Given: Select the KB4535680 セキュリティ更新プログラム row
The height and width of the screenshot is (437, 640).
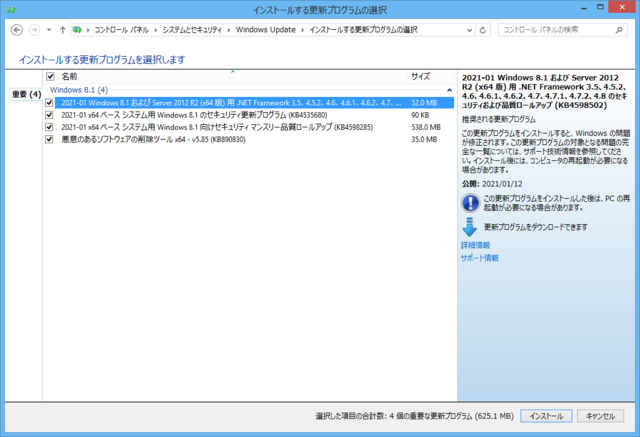Looking at the screenshot, I should 254,115.
